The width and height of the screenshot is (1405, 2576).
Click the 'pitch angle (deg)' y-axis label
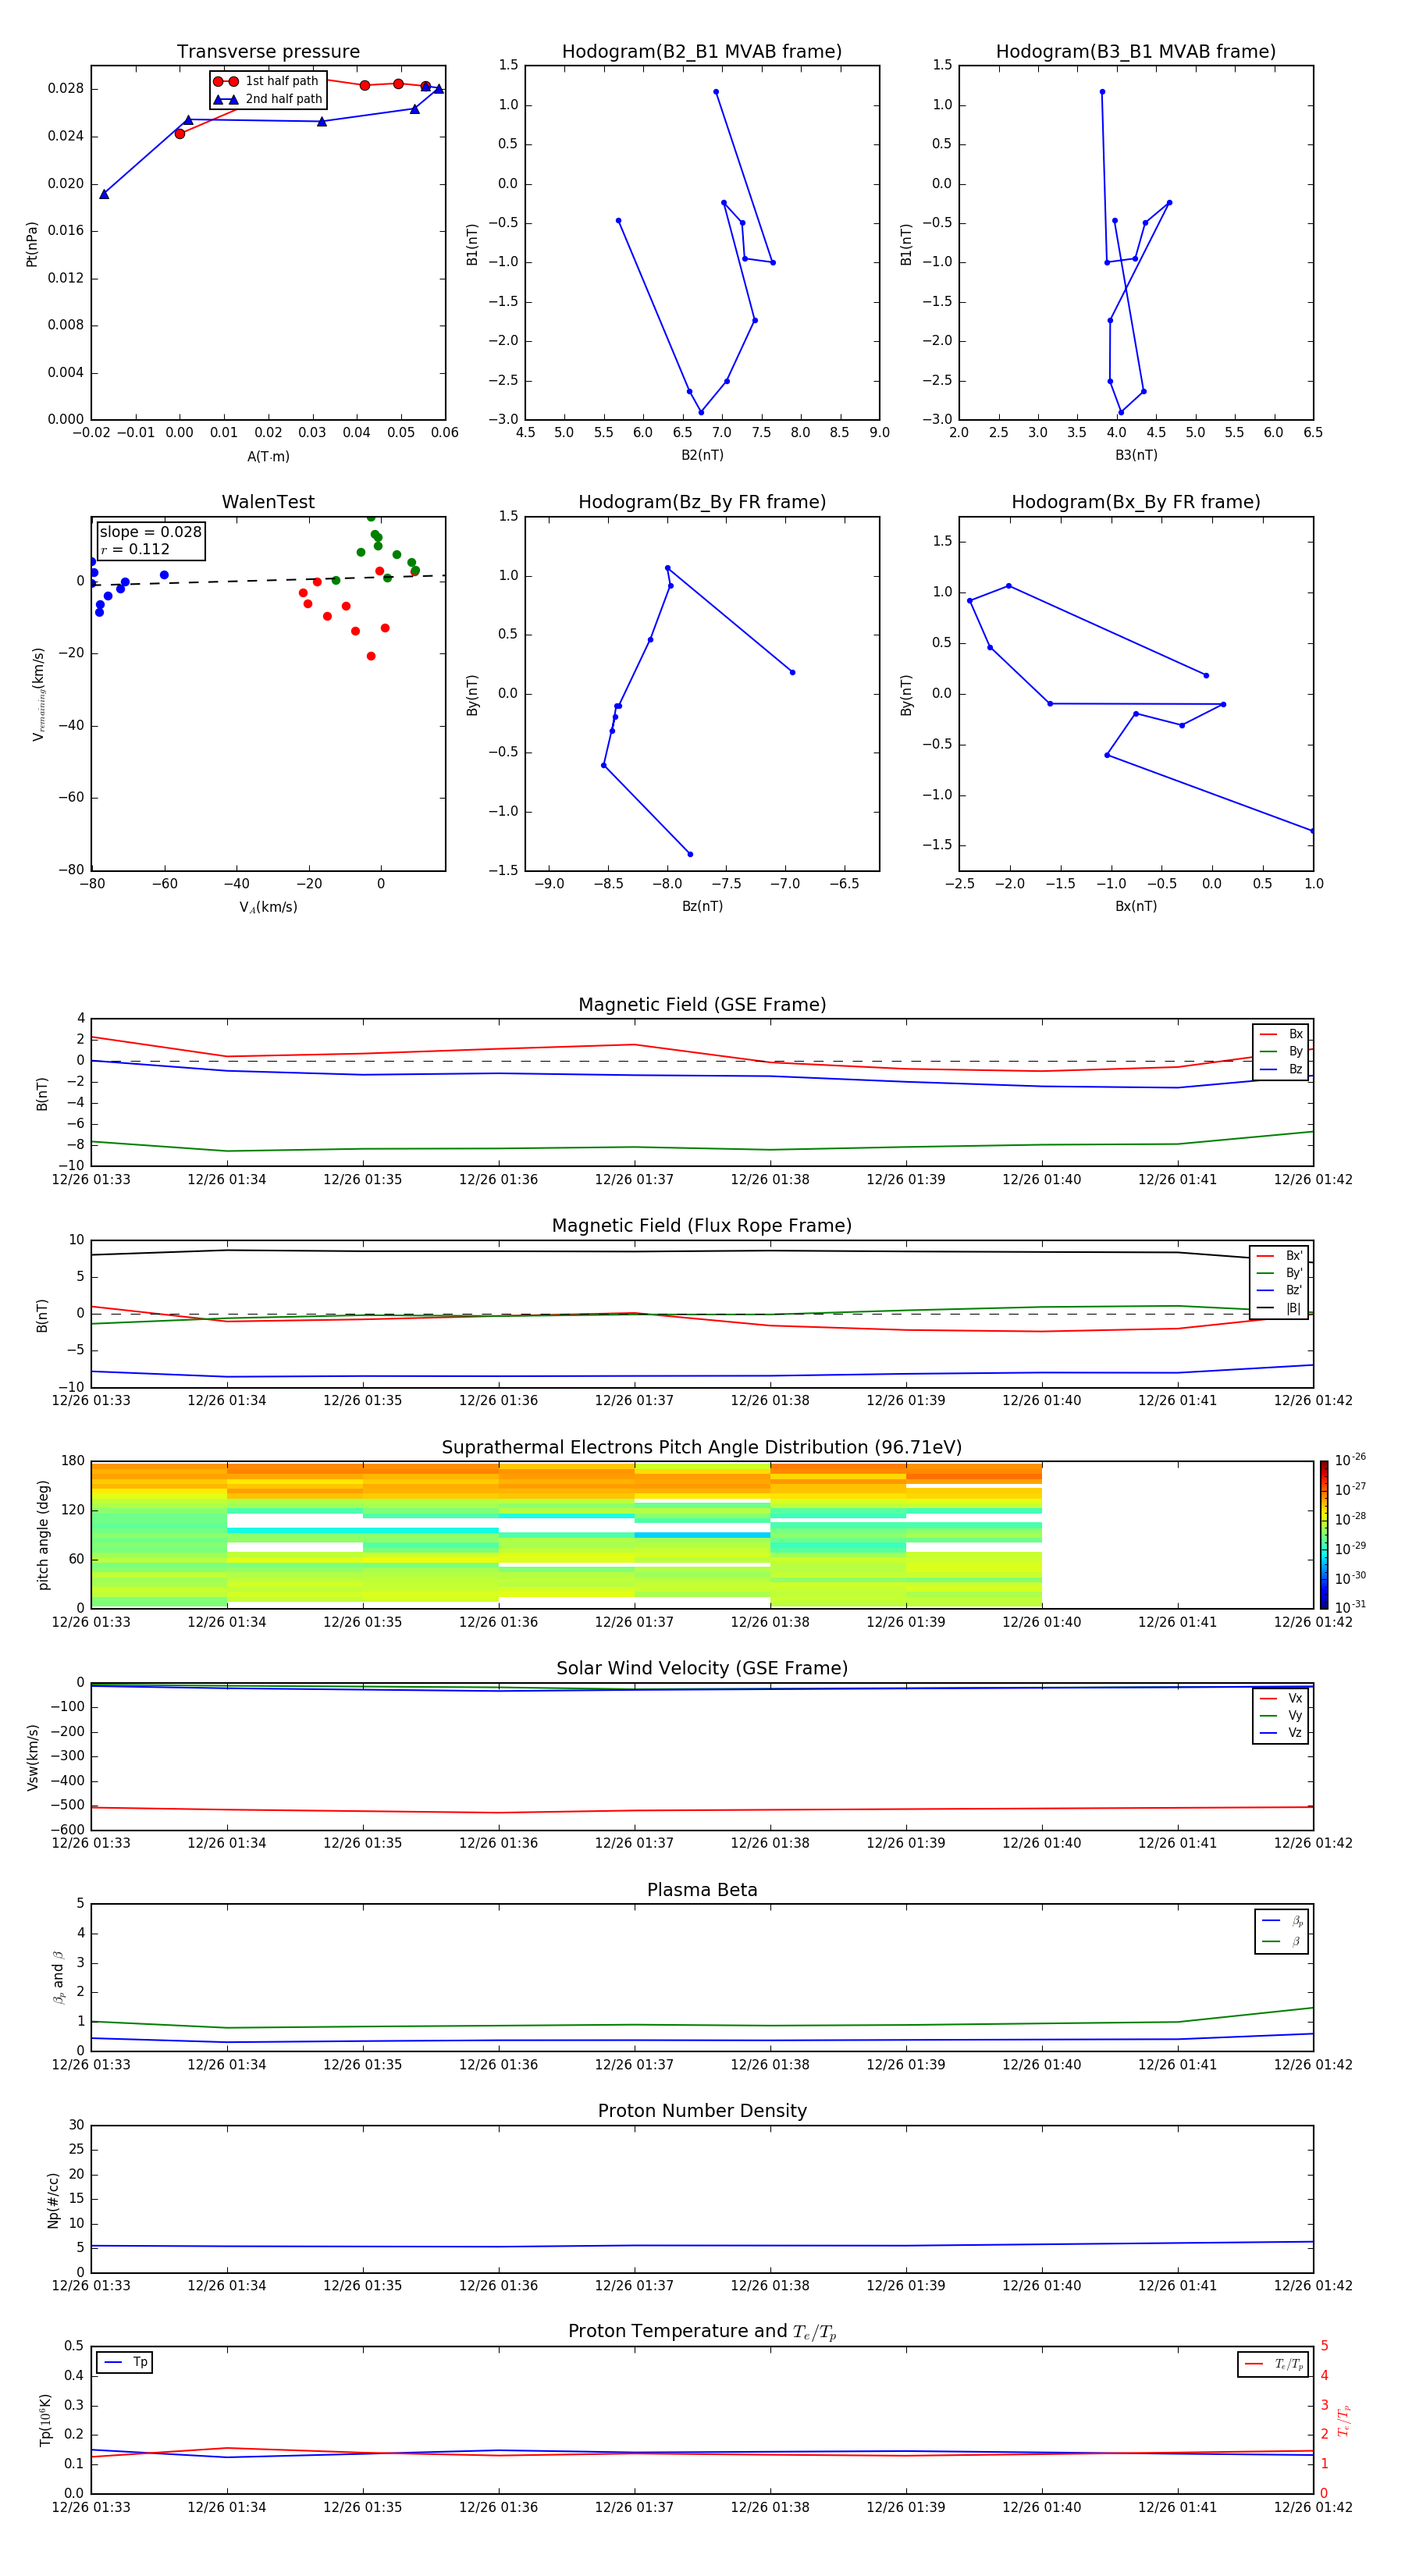click(43, 1535)
